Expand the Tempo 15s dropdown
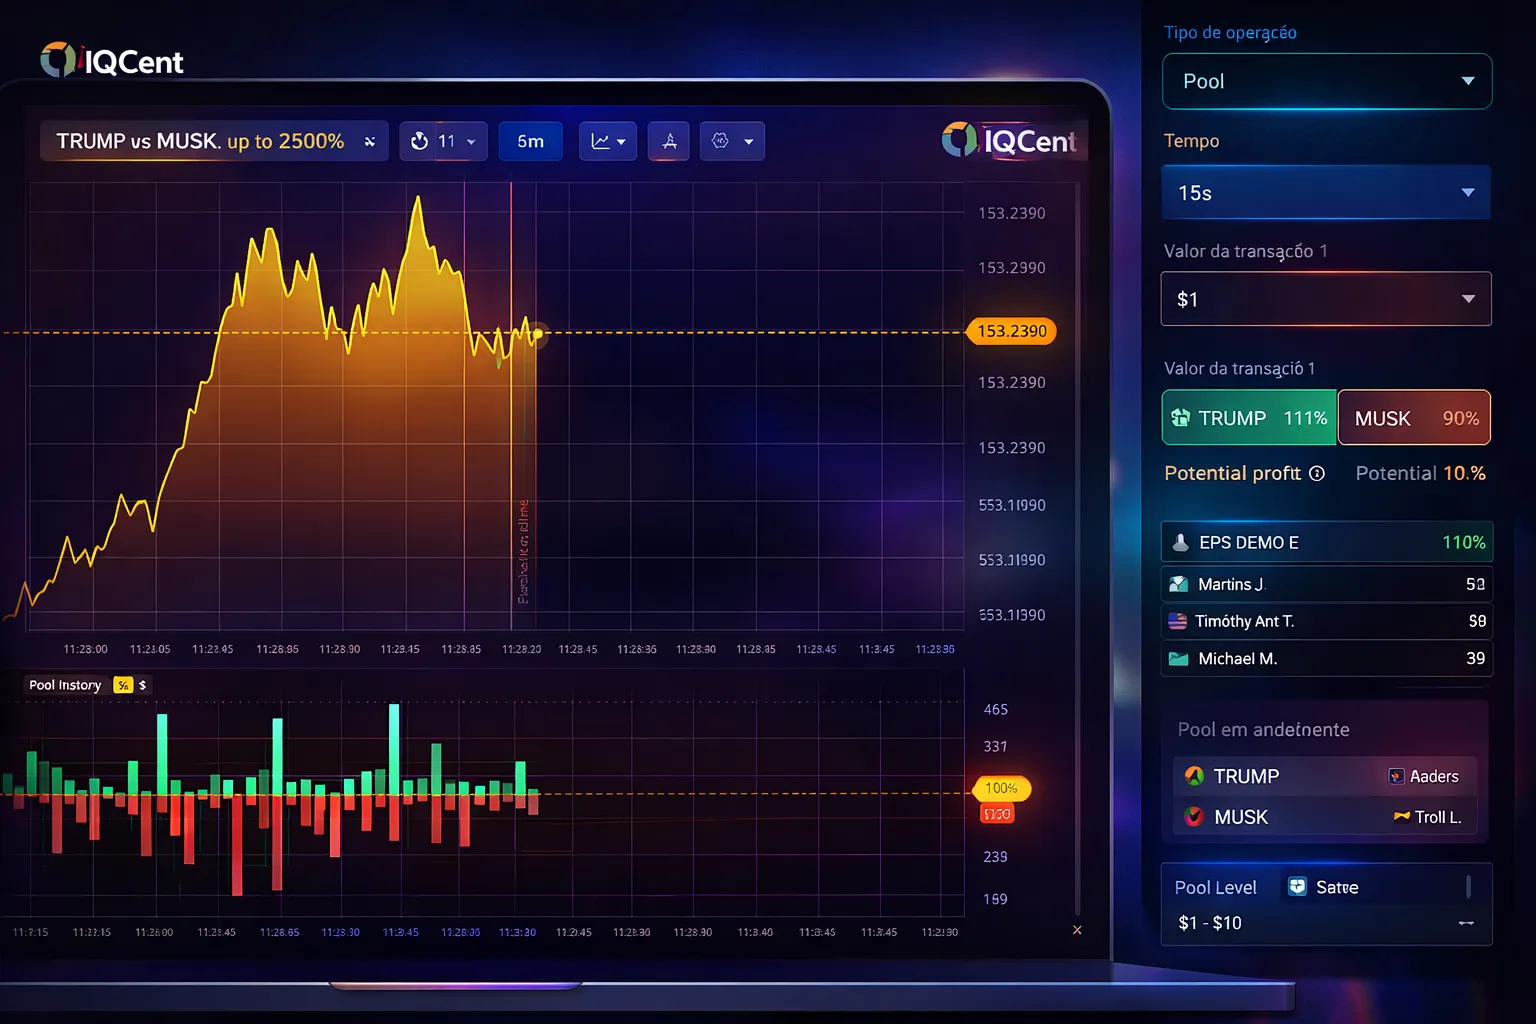Viewport: 1536px width, 1024px height. [1327, 193]
